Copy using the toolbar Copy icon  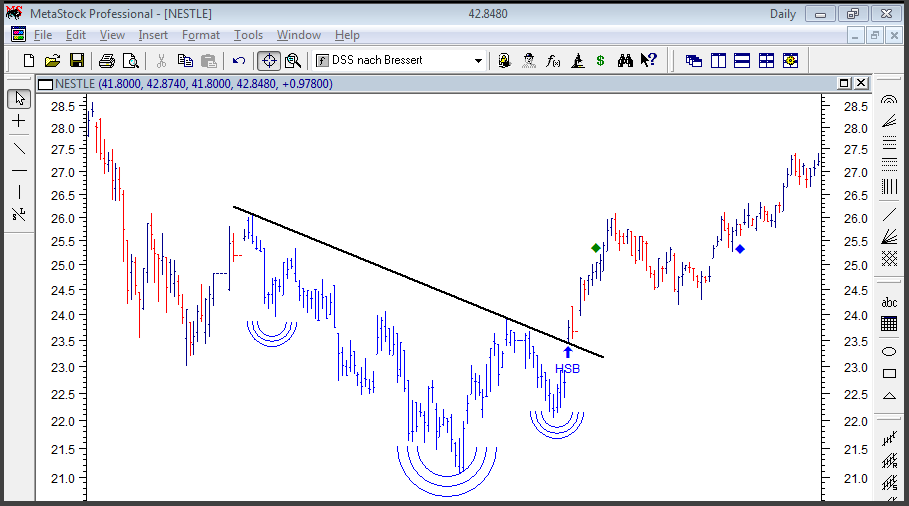point(185,60)
